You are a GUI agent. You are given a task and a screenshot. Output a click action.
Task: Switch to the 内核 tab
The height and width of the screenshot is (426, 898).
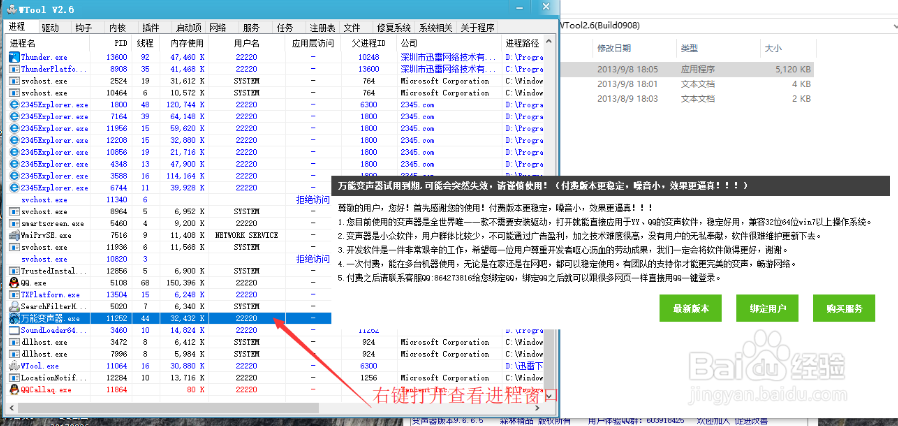click(x=117, y=27)
